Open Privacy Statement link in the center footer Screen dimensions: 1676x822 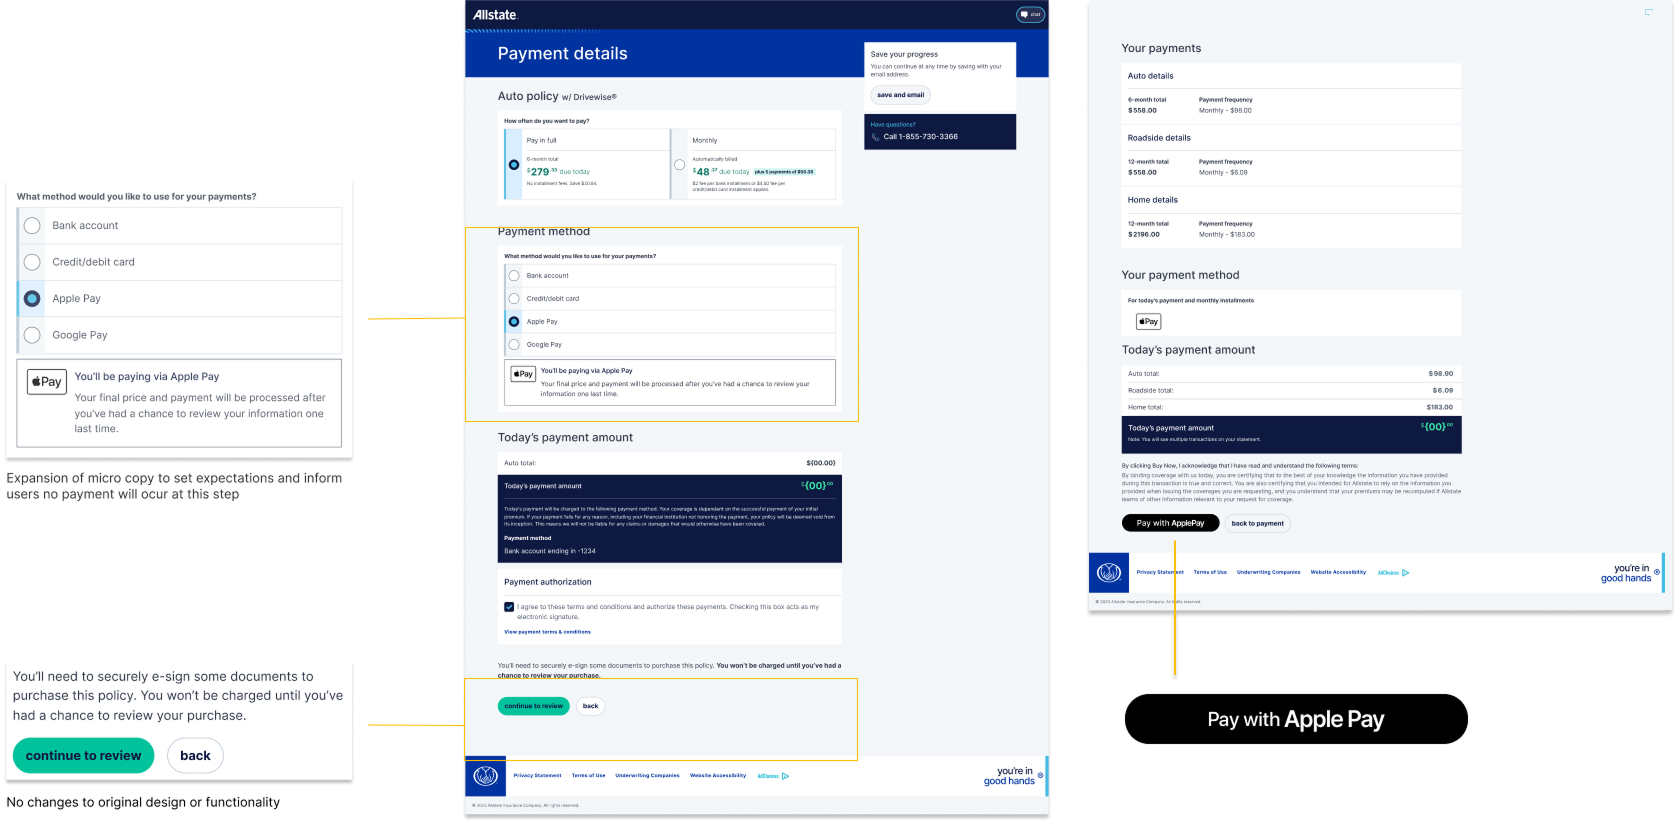(537, 776)
